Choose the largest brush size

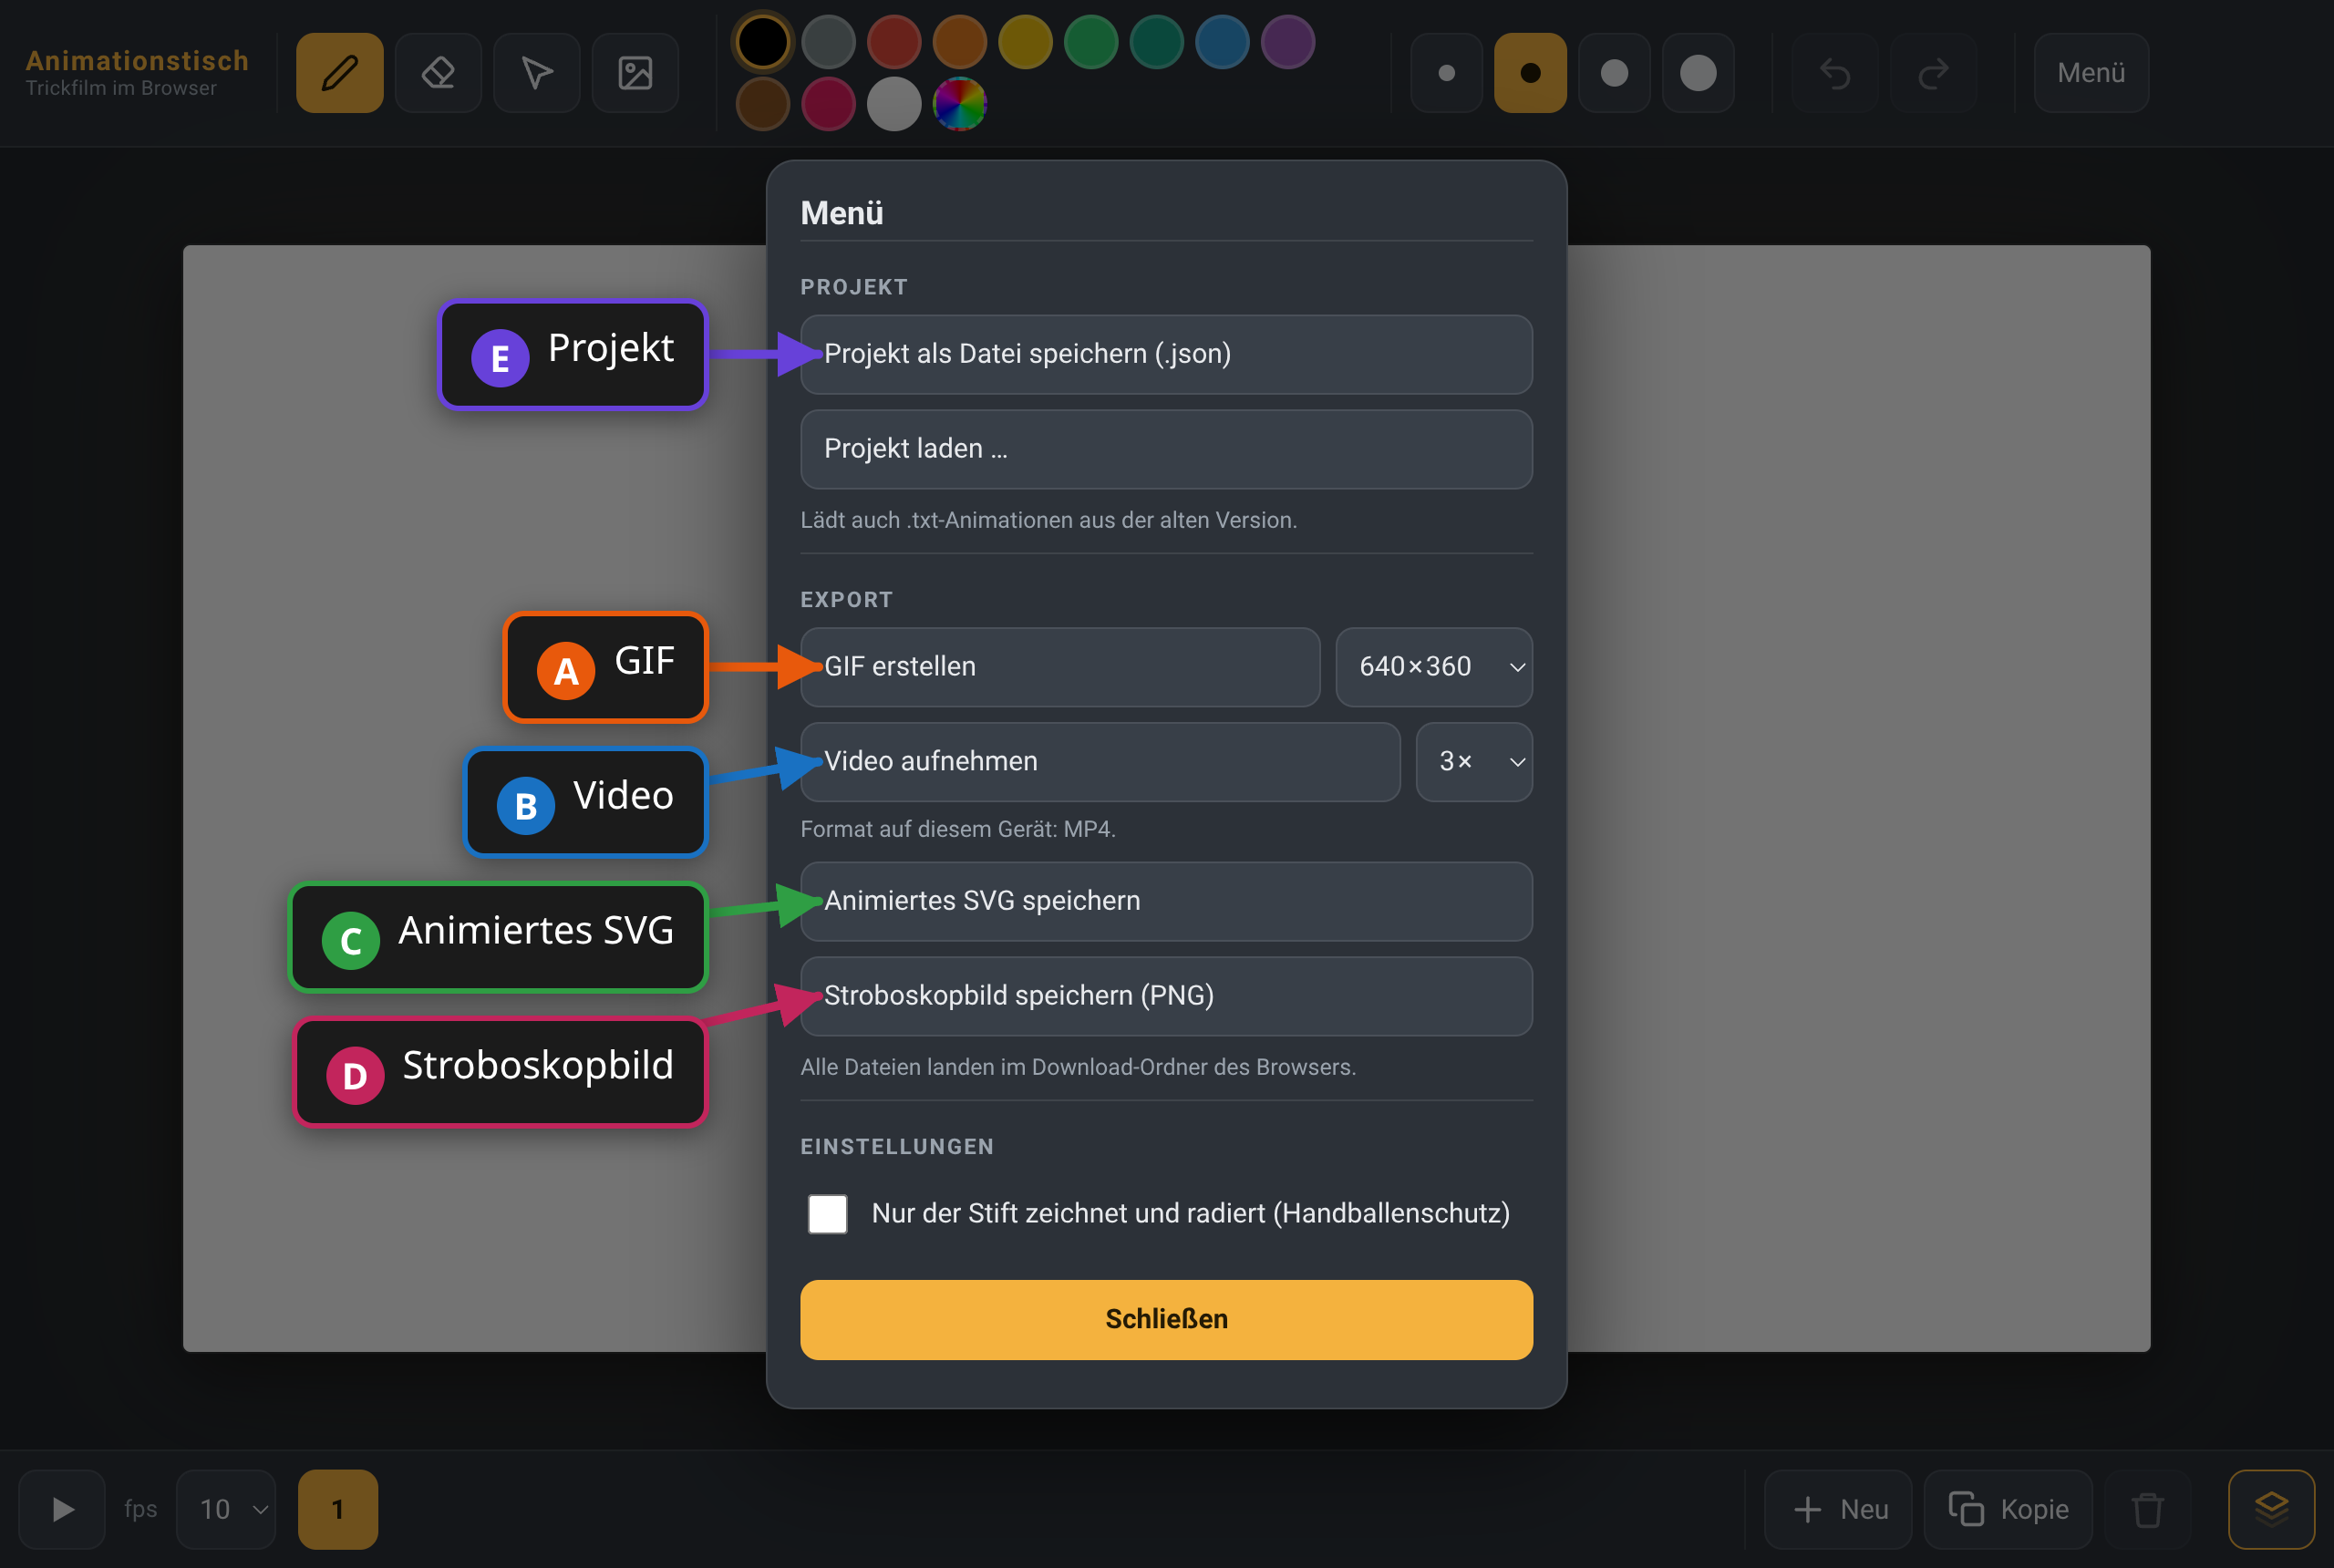coord(1698,73)
